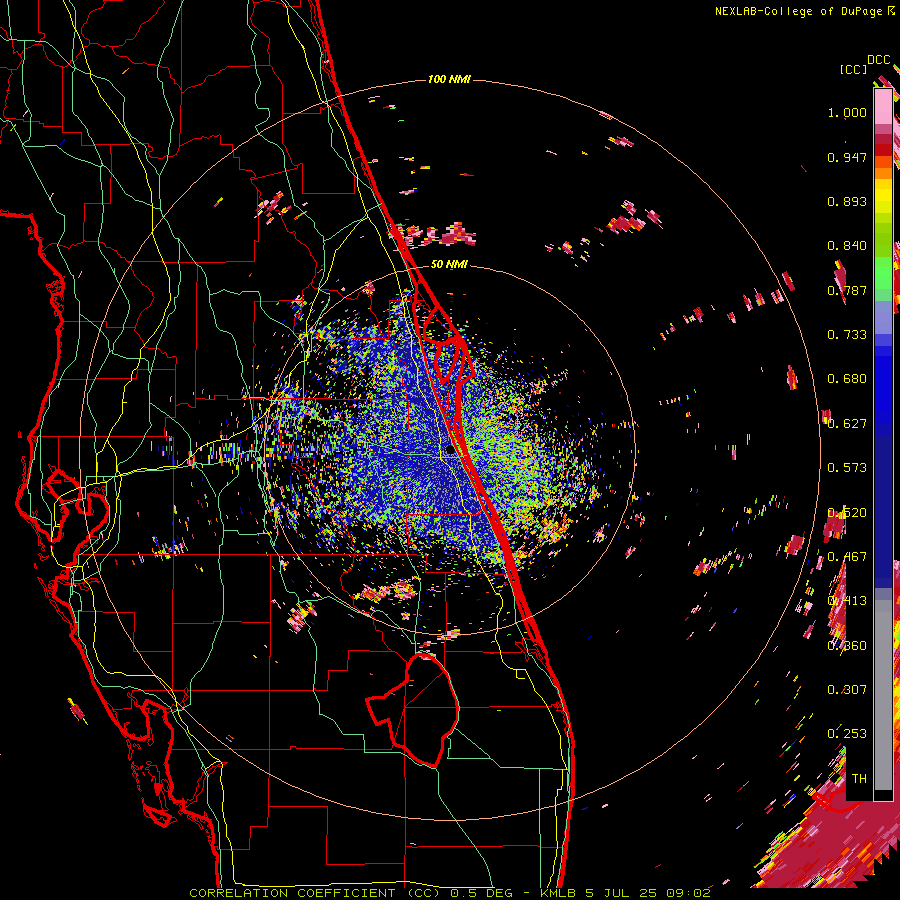Click the 0.840 scale value

[x=847, y=246]
